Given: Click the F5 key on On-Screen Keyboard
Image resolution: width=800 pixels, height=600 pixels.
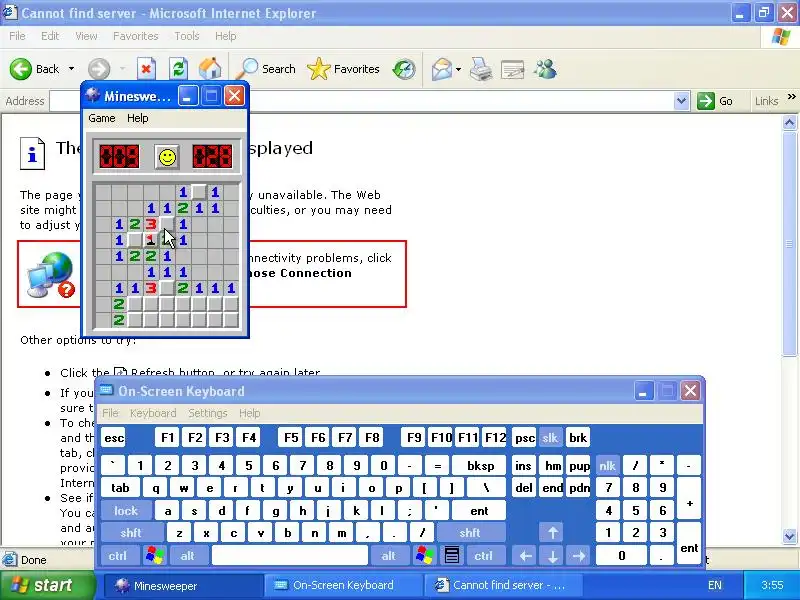Looking at the screenshot, I should coord(291,438).
